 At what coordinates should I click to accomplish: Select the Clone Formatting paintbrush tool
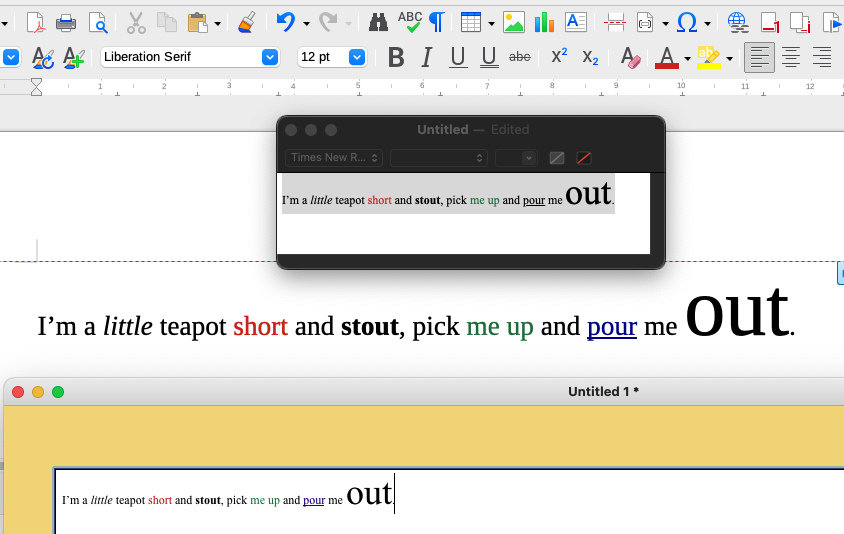tap(248, 22)
